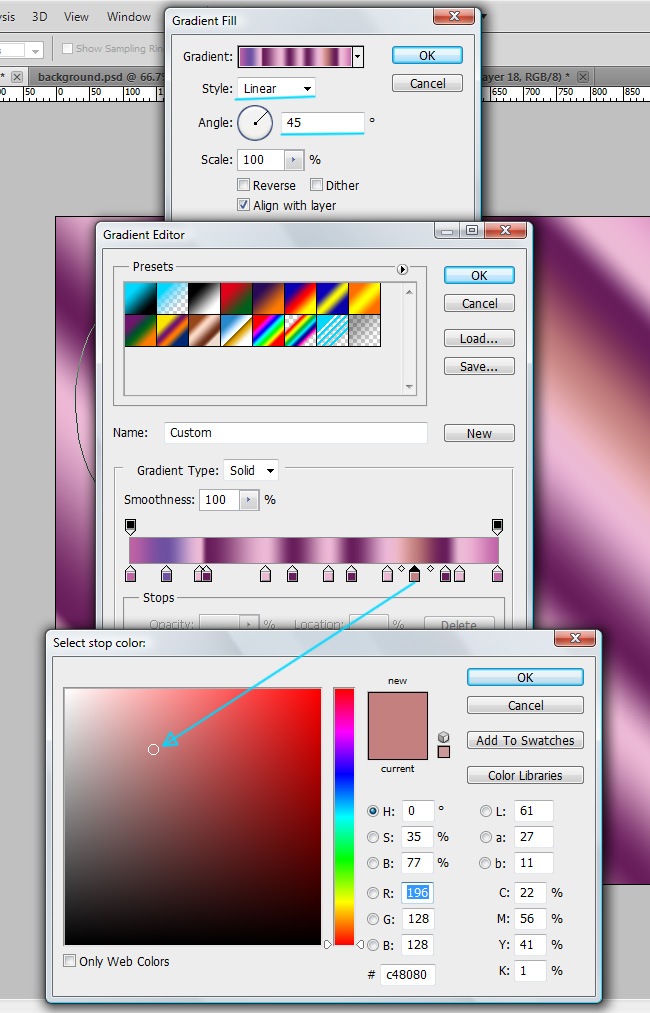Pick the transparent cyan stripes preset
This screenshot has width=650, height=1013.
pos(332,330)
